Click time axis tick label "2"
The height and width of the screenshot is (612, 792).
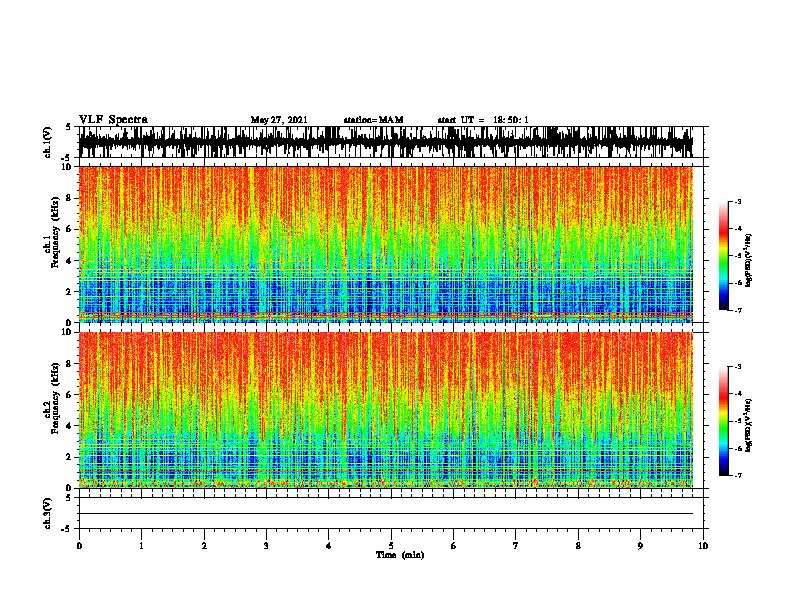[204, 546]
